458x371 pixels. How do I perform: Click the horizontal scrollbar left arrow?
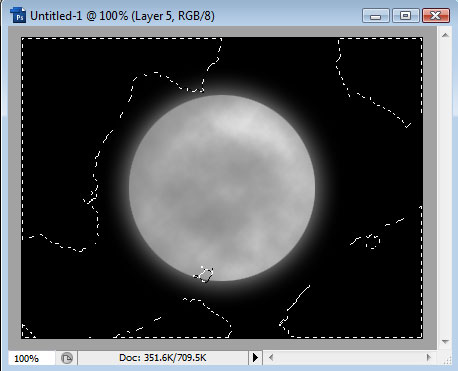(x=271, y=358)
